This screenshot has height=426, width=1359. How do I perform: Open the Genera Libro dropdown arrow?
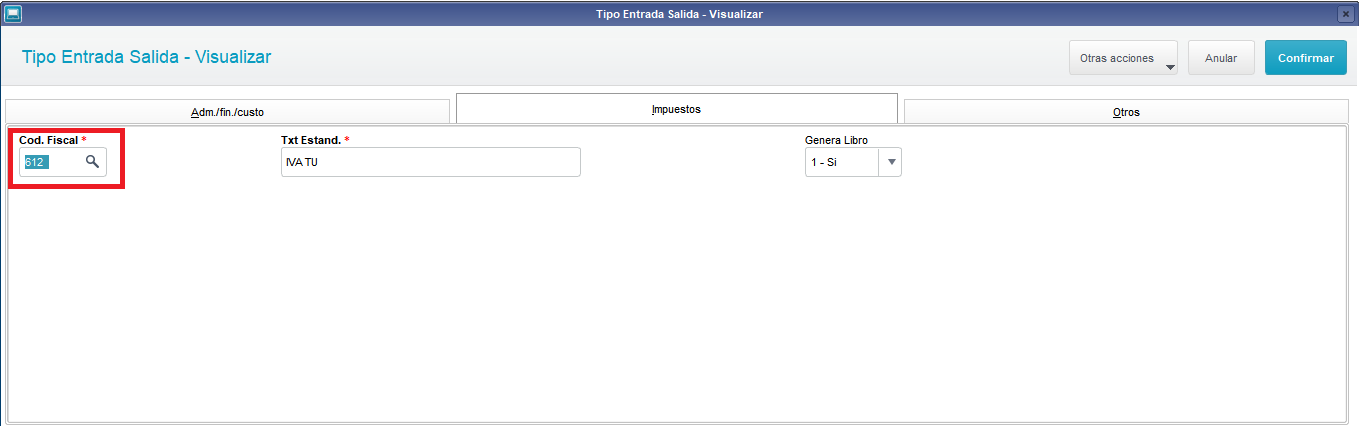(891, 162)
